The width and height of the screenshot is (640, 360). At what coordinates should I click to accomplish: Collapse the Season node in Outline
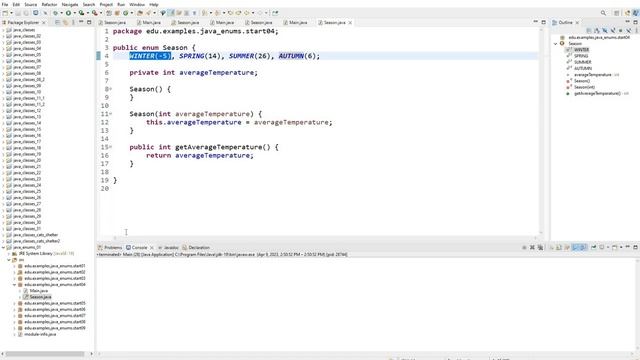tap(556, 43)
